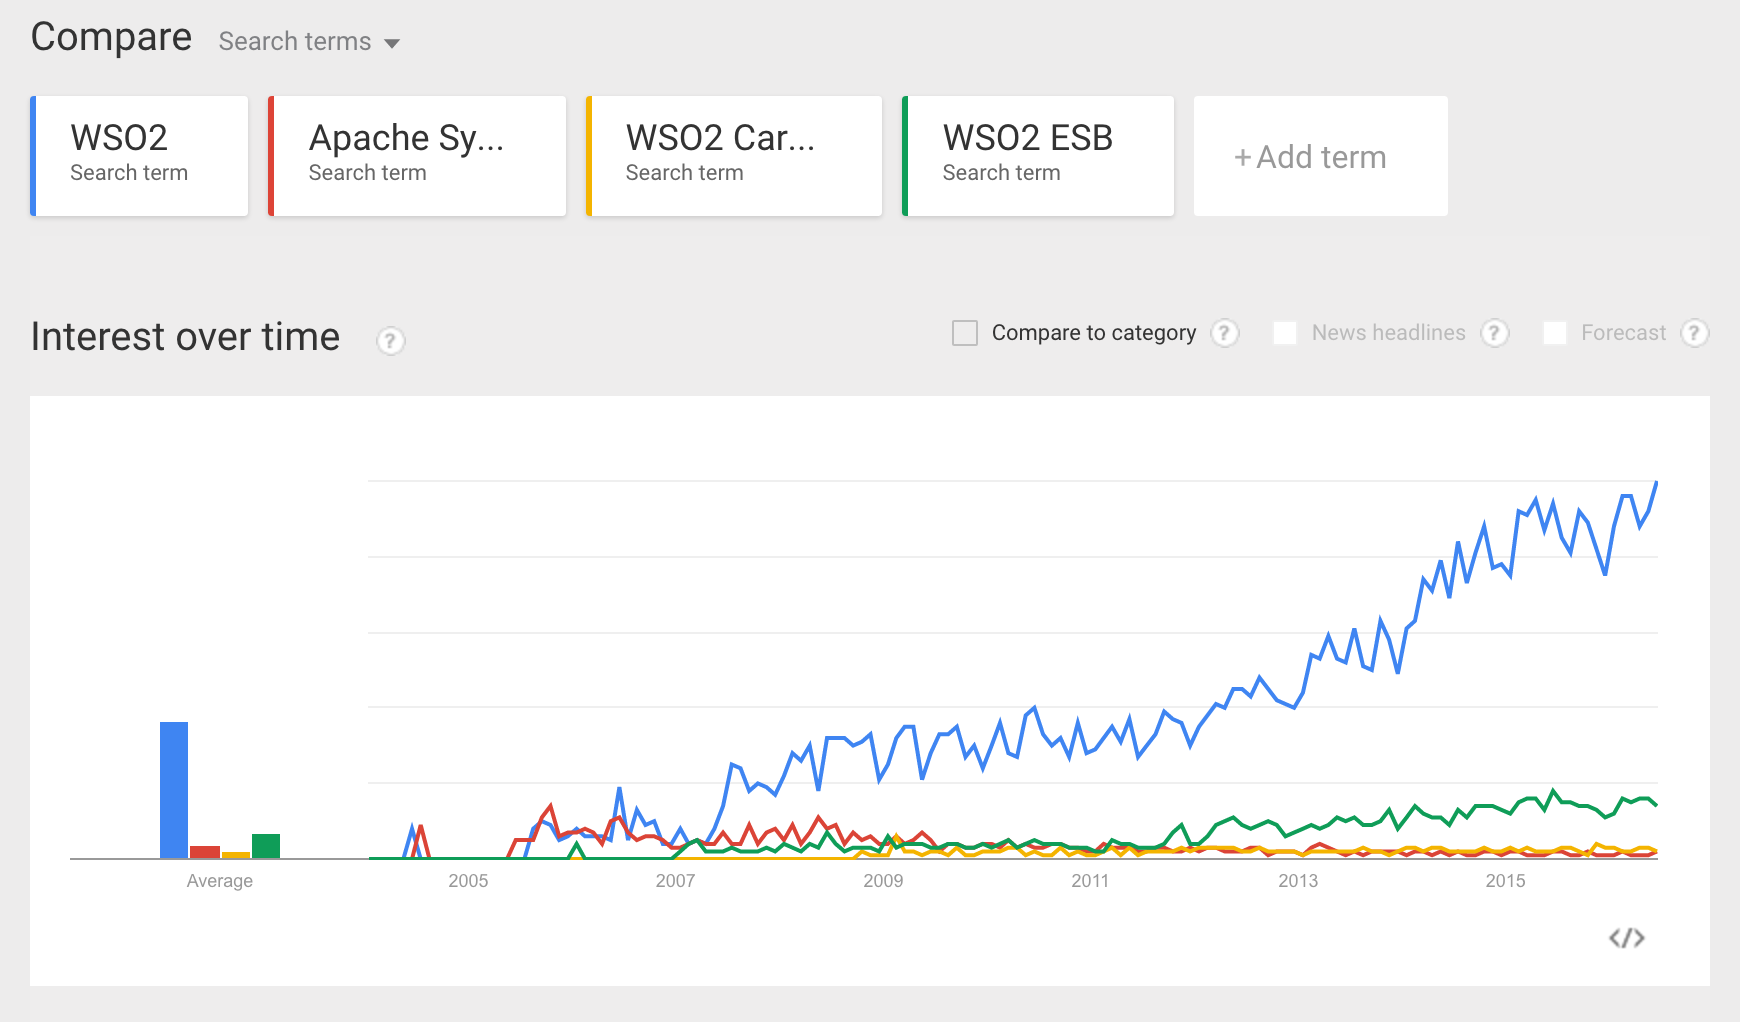Click the 2009 label on the timeline
This screenshot has height=1022, width=1740.
pyautogui.click(x=883, y=881)
